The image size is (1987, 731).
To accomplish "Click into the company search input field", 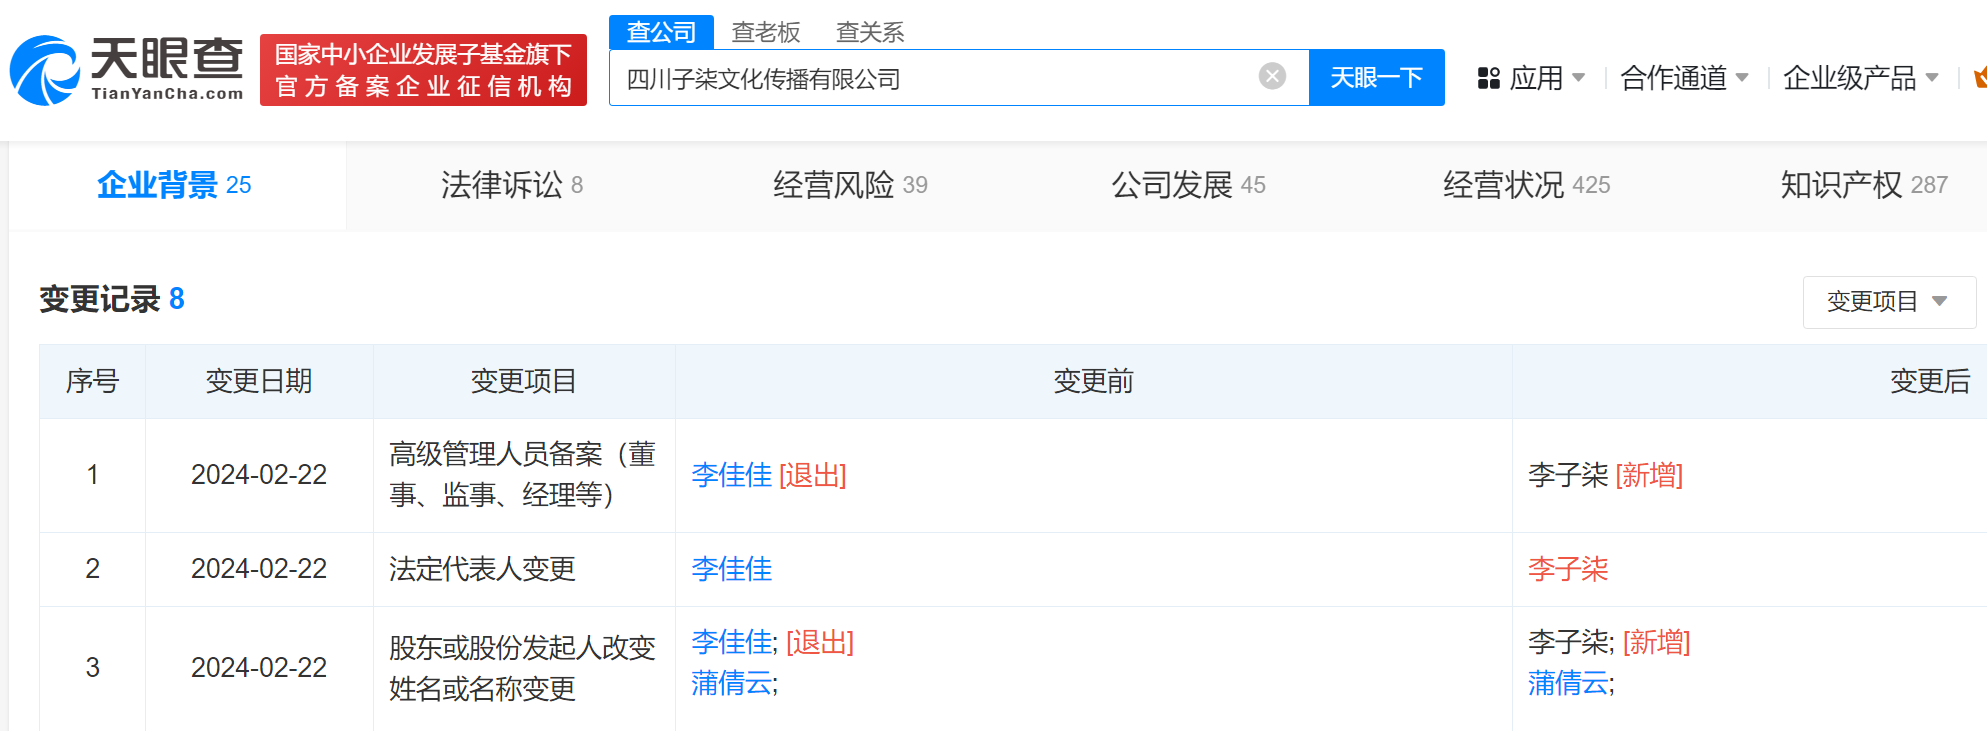I will coord(930,78).
